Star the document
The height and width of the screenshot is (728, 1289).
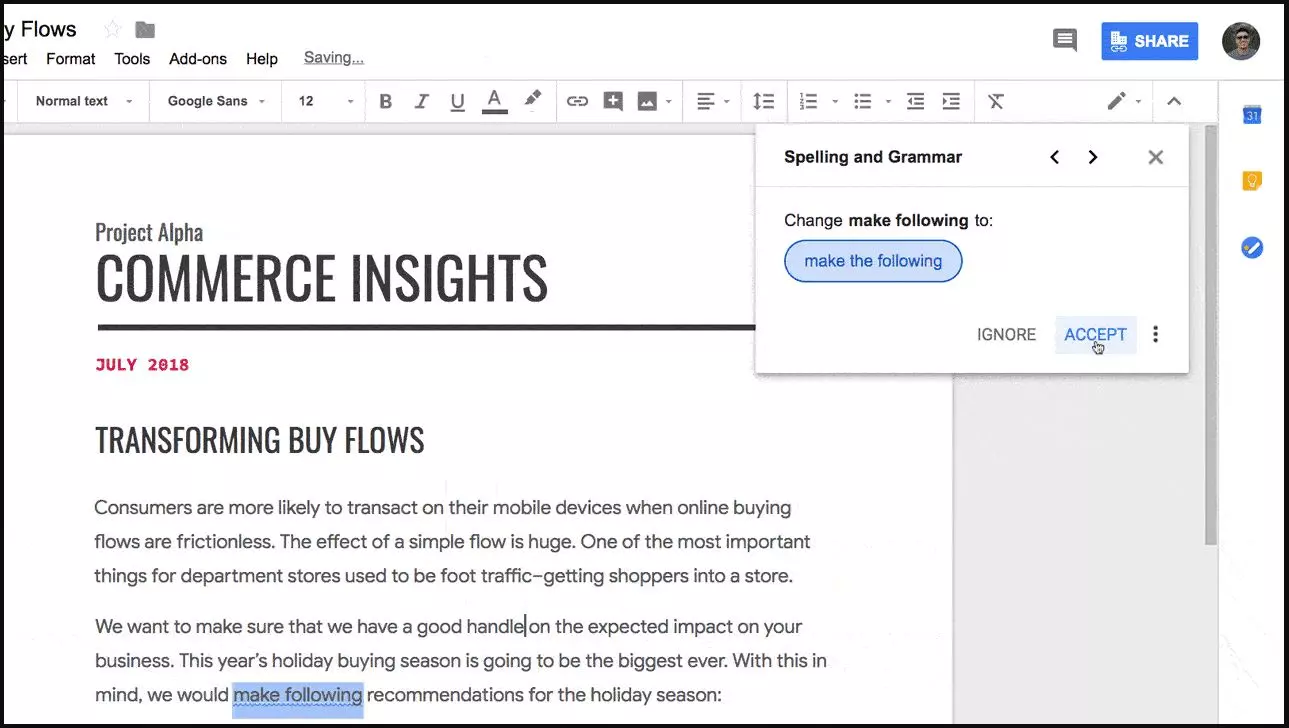(x=112, y=29)
